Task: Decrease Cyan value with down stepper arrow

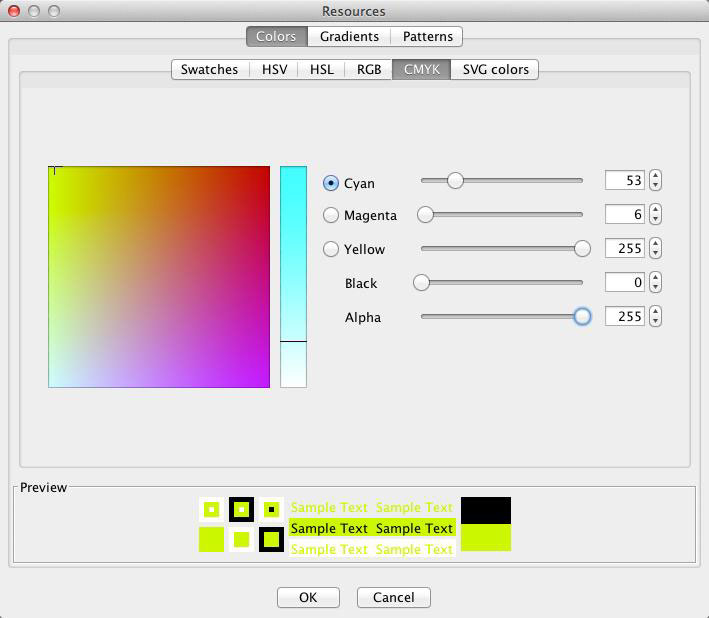Action: tap(655, 185)
